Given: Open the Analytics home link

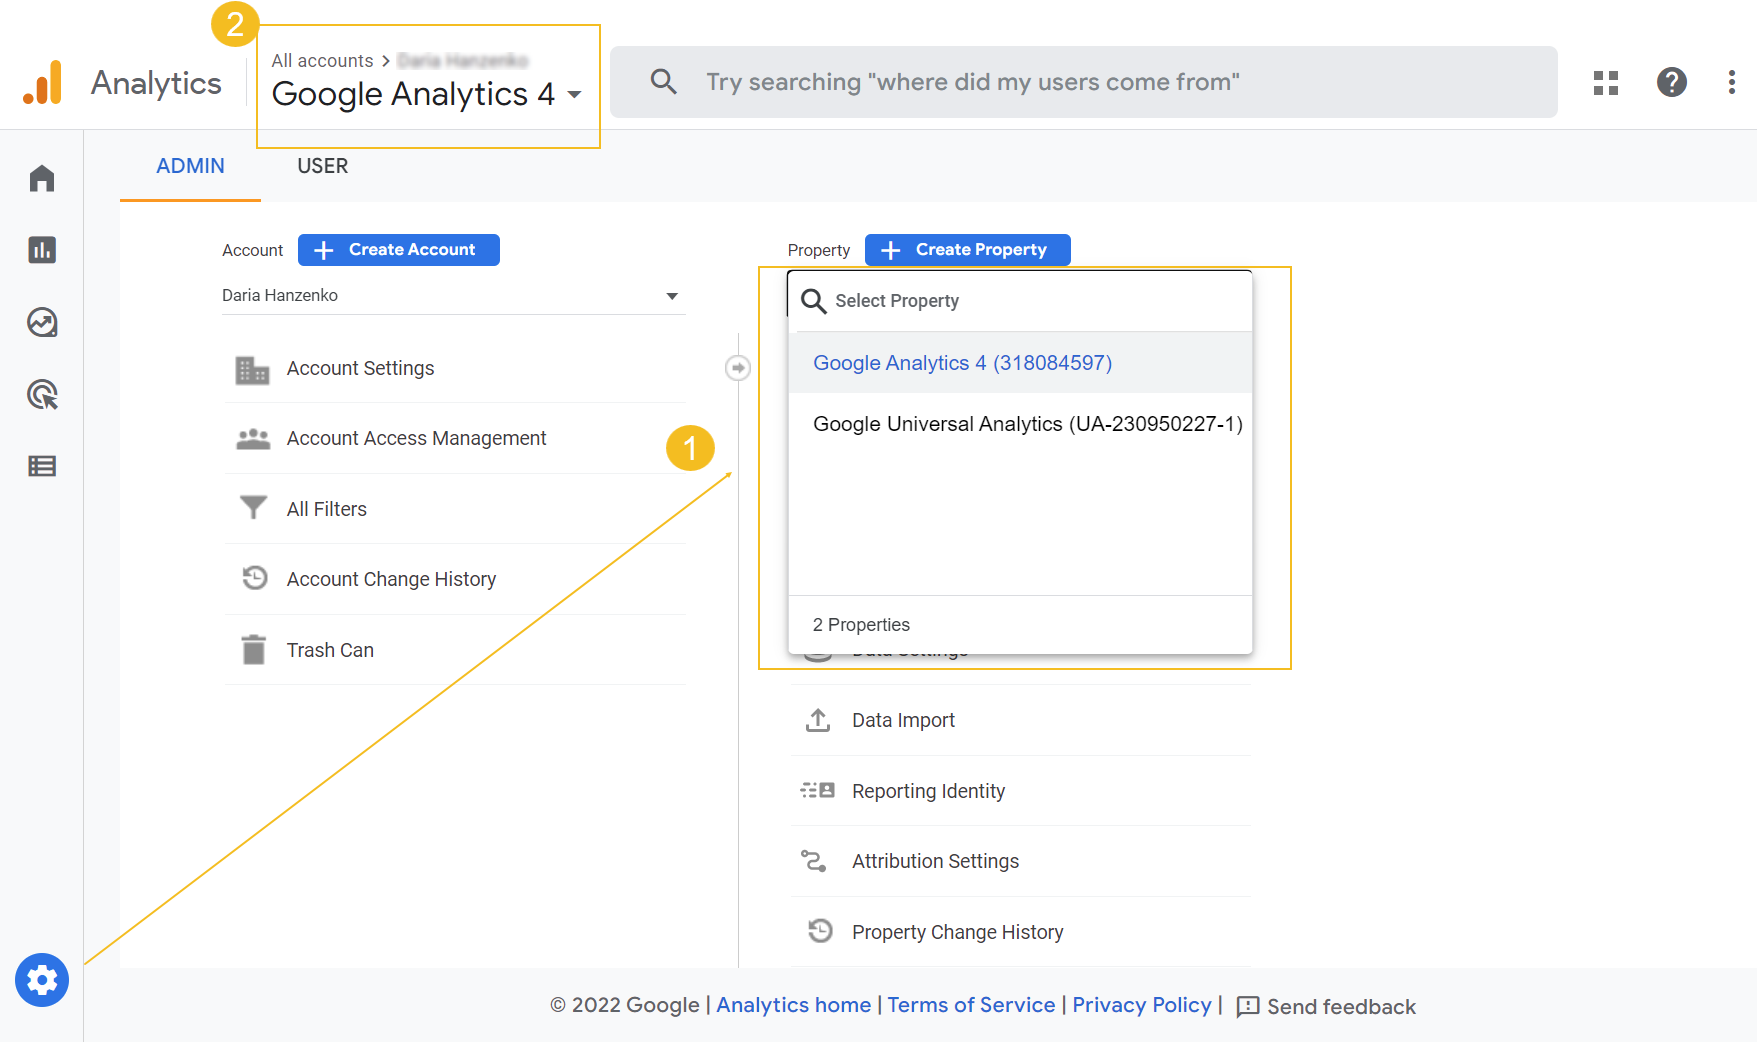Looking at the screenshot, I should coord(794,1005).
